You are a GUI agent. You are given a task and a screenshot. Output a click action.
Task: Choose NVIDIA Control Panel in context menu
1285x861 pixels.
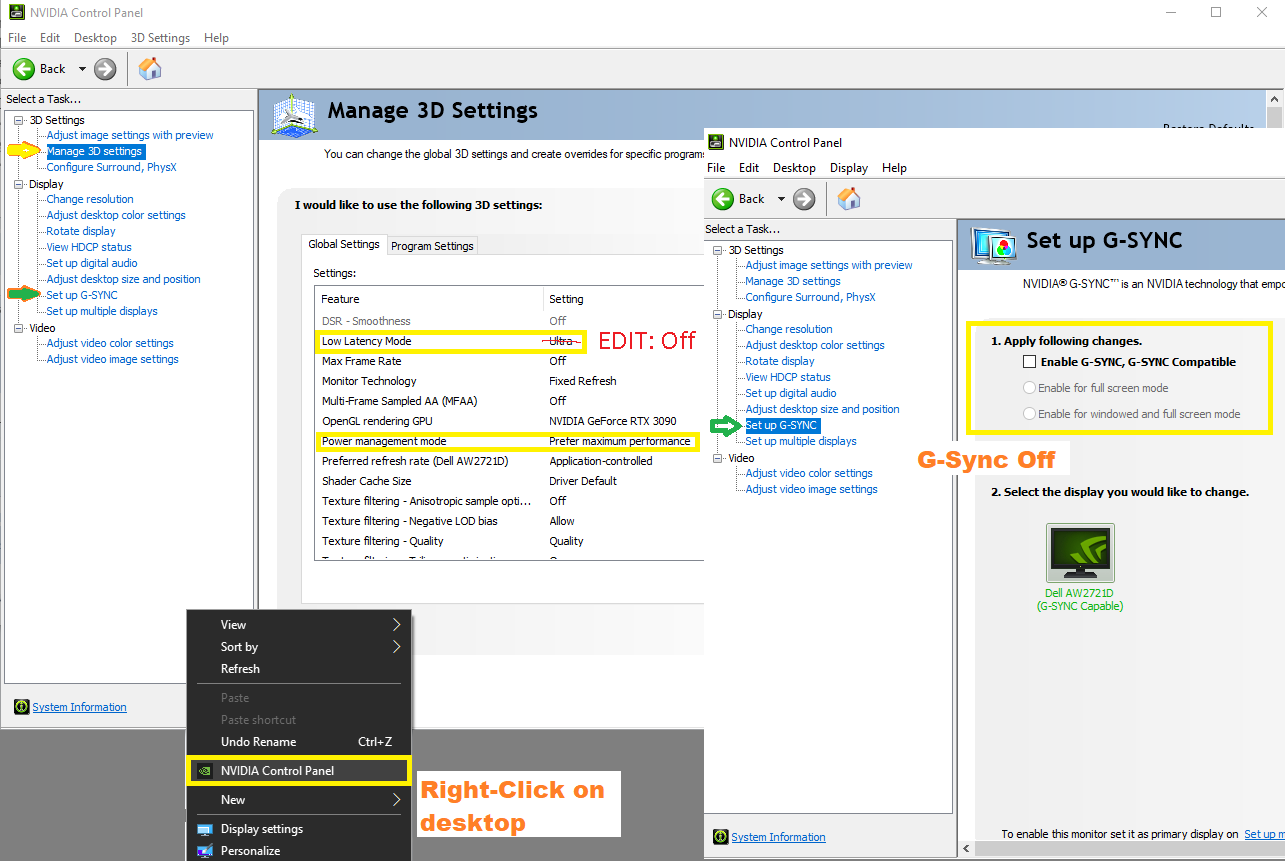(299, 771)
